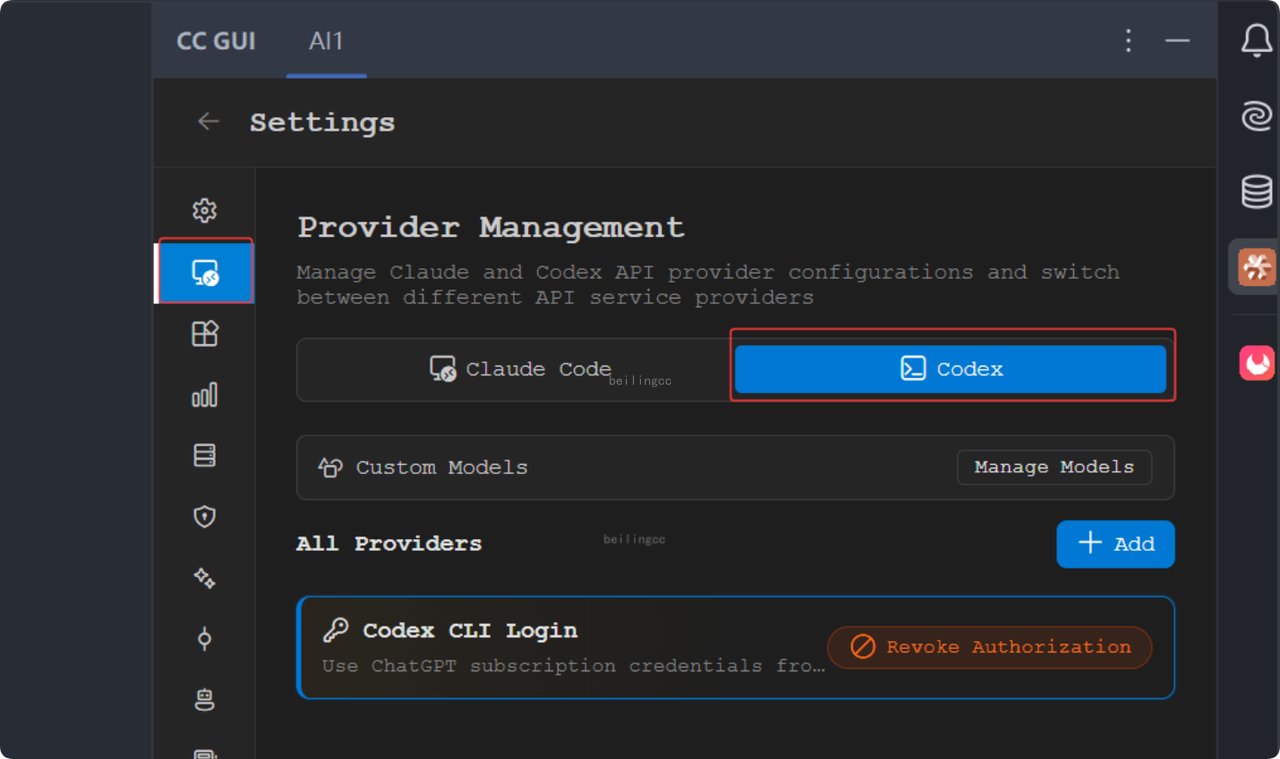The image size is (1280, 759).
Task: Click Revoke Authorization for Codex CLI
Action: 990,648
